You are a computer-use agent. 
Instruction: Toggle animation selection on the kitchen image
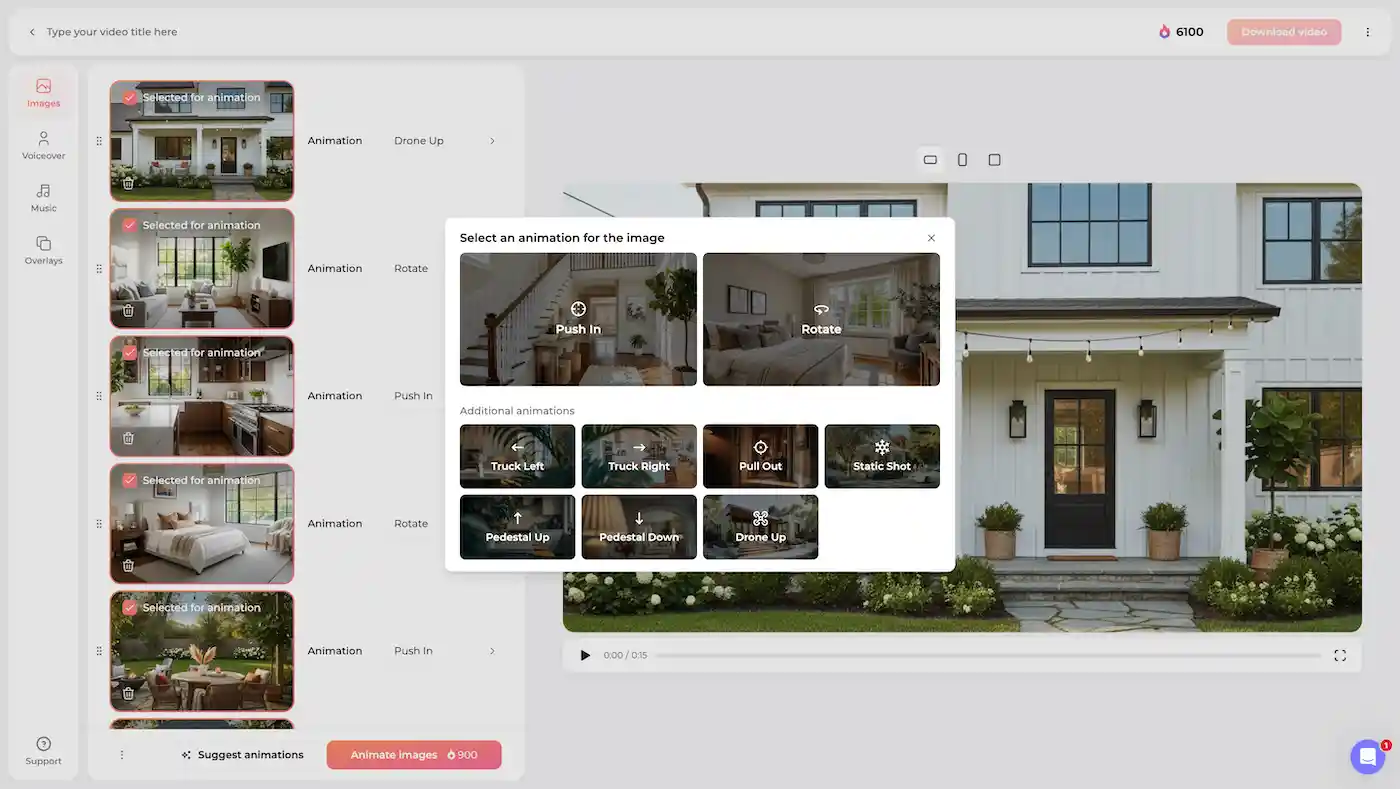click(129, 352)
